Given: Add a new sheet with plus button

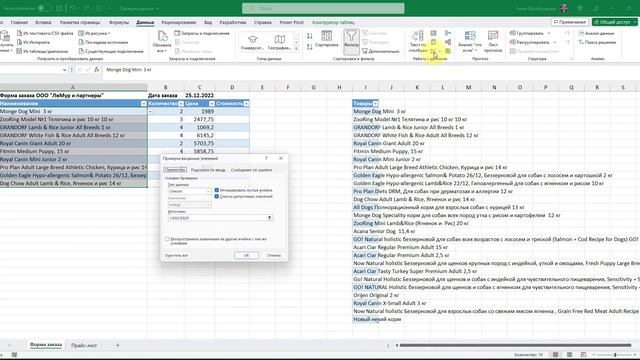Looking at the screenshot, I should pyautogui.click(x=118, y=345).
